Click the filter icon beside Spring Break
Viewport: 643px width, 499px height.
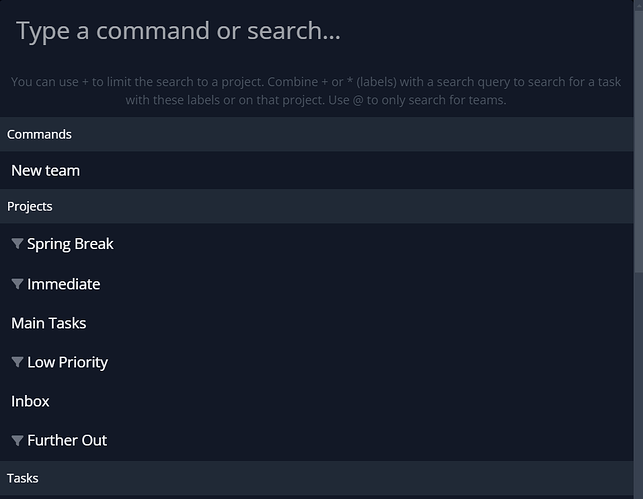[x=17, y=244]
